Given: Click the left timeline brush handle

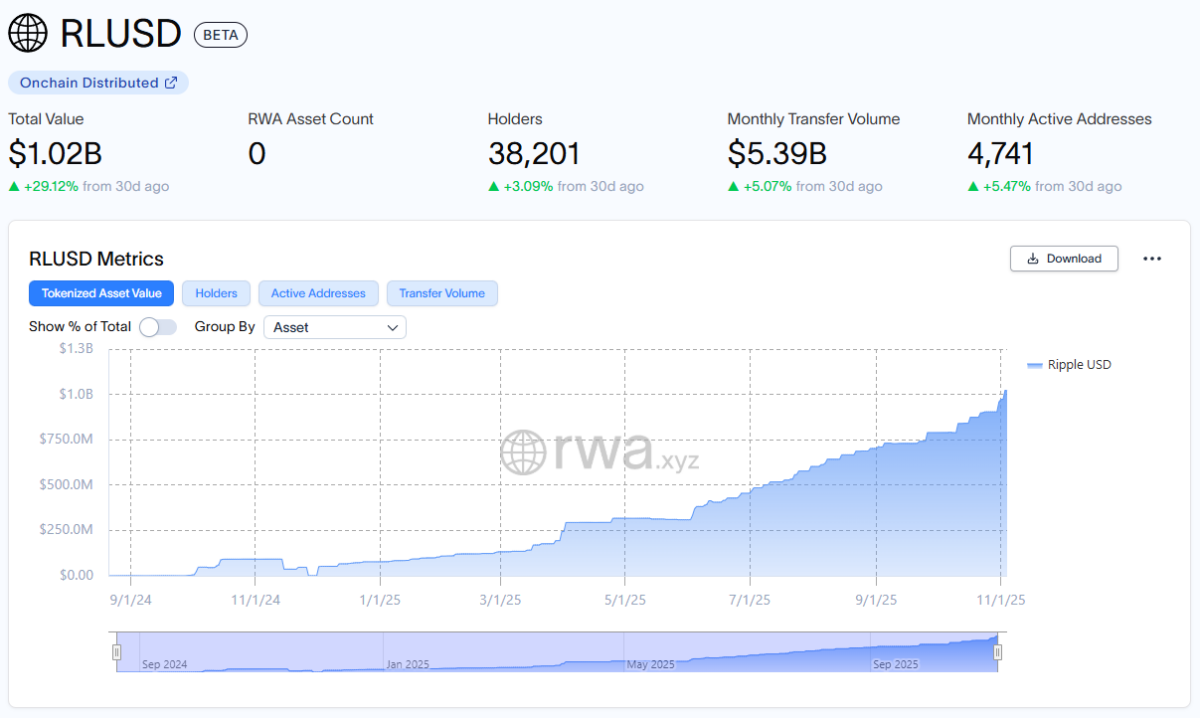Looking at the screenshot, I should 118,651.
